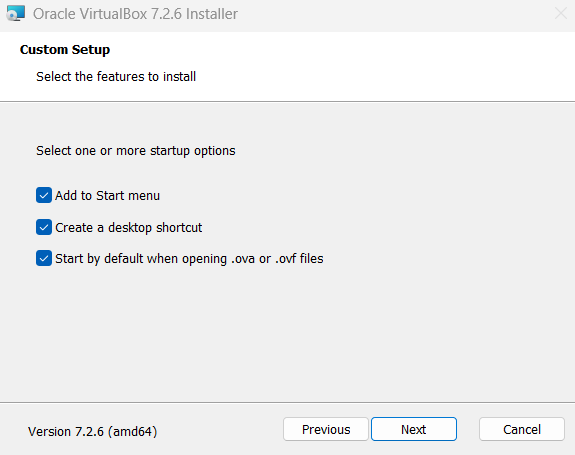This screenshot has width=575, height=455.
Task: Click the Custom Setup heading
Action: pyautogui.click(x=65, y=49)
